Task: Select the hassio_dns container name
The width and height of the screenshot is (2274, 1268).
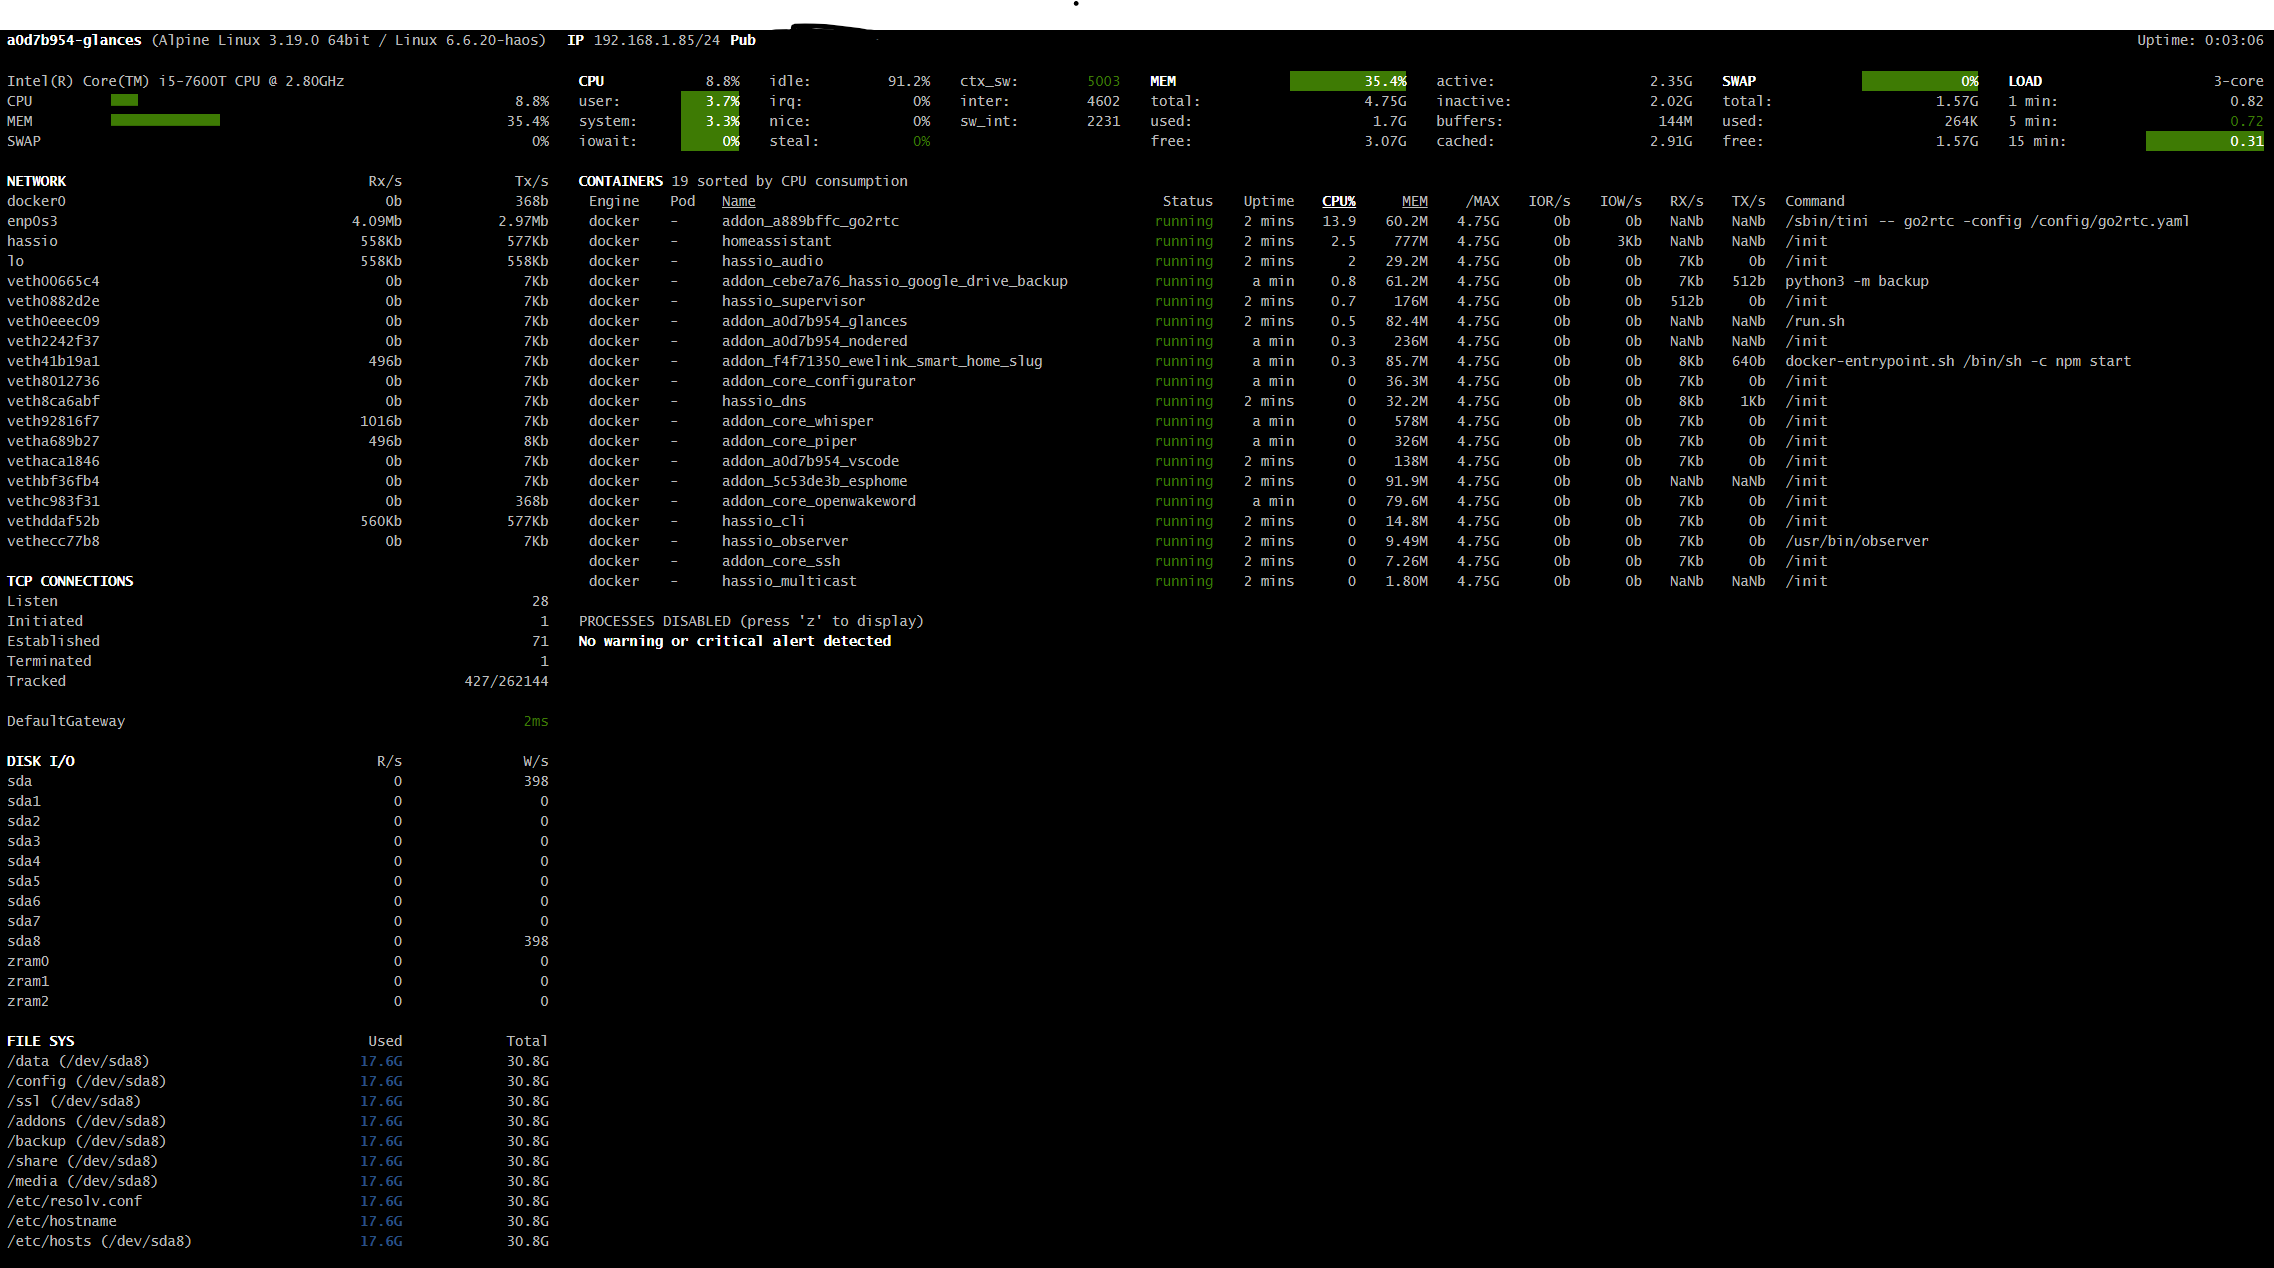Action: click(763, 401)
